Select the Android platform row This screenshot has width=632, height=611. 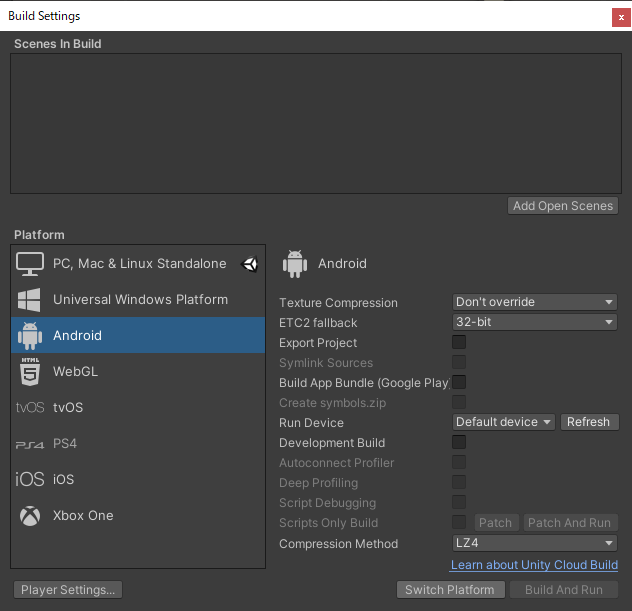(x=138, y=335)
